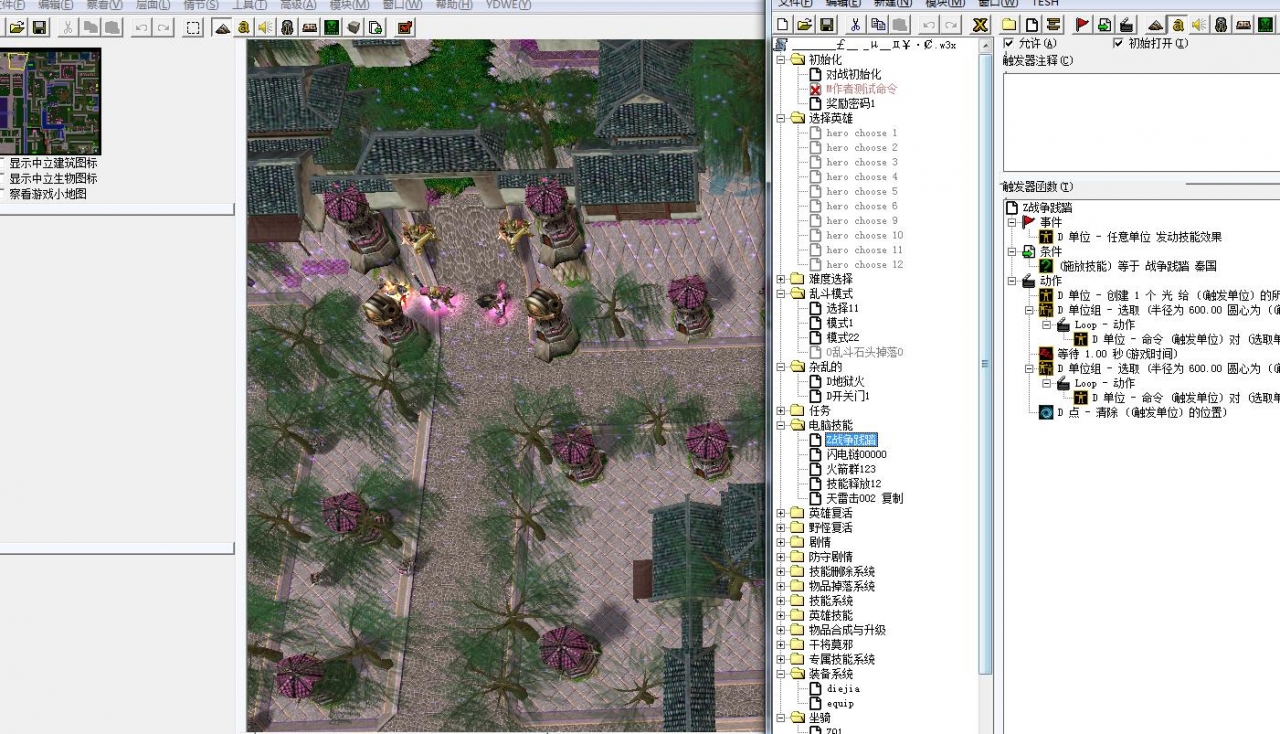Click the Test Map icon

click(404, 27)
